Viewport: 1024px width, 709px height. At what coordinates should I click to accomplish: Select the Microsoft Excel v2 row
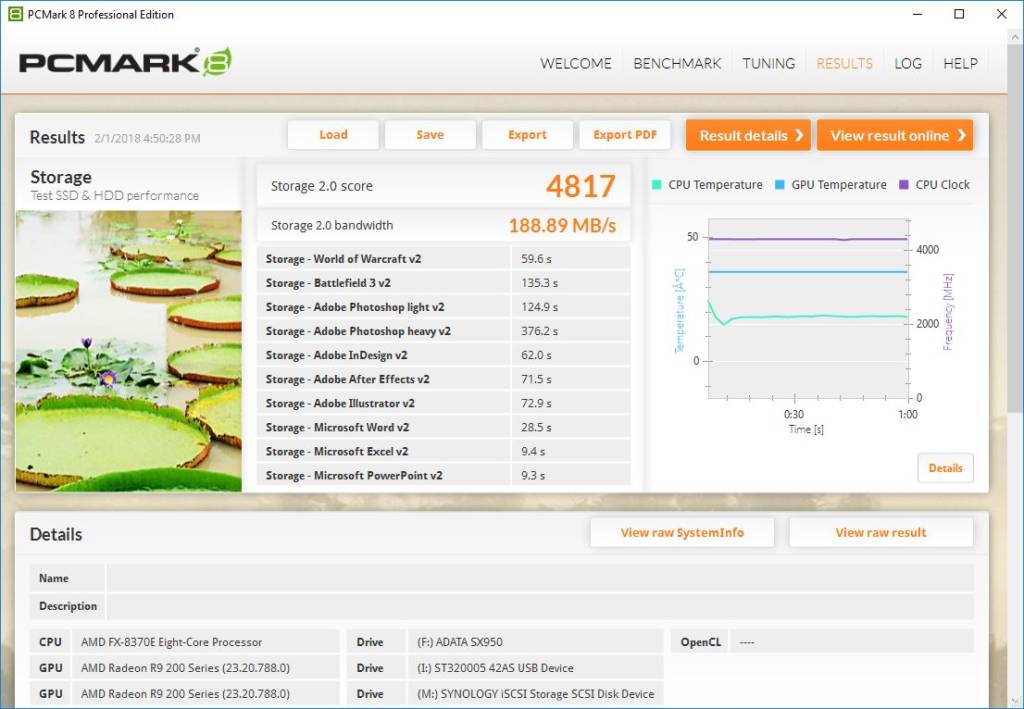444,452
